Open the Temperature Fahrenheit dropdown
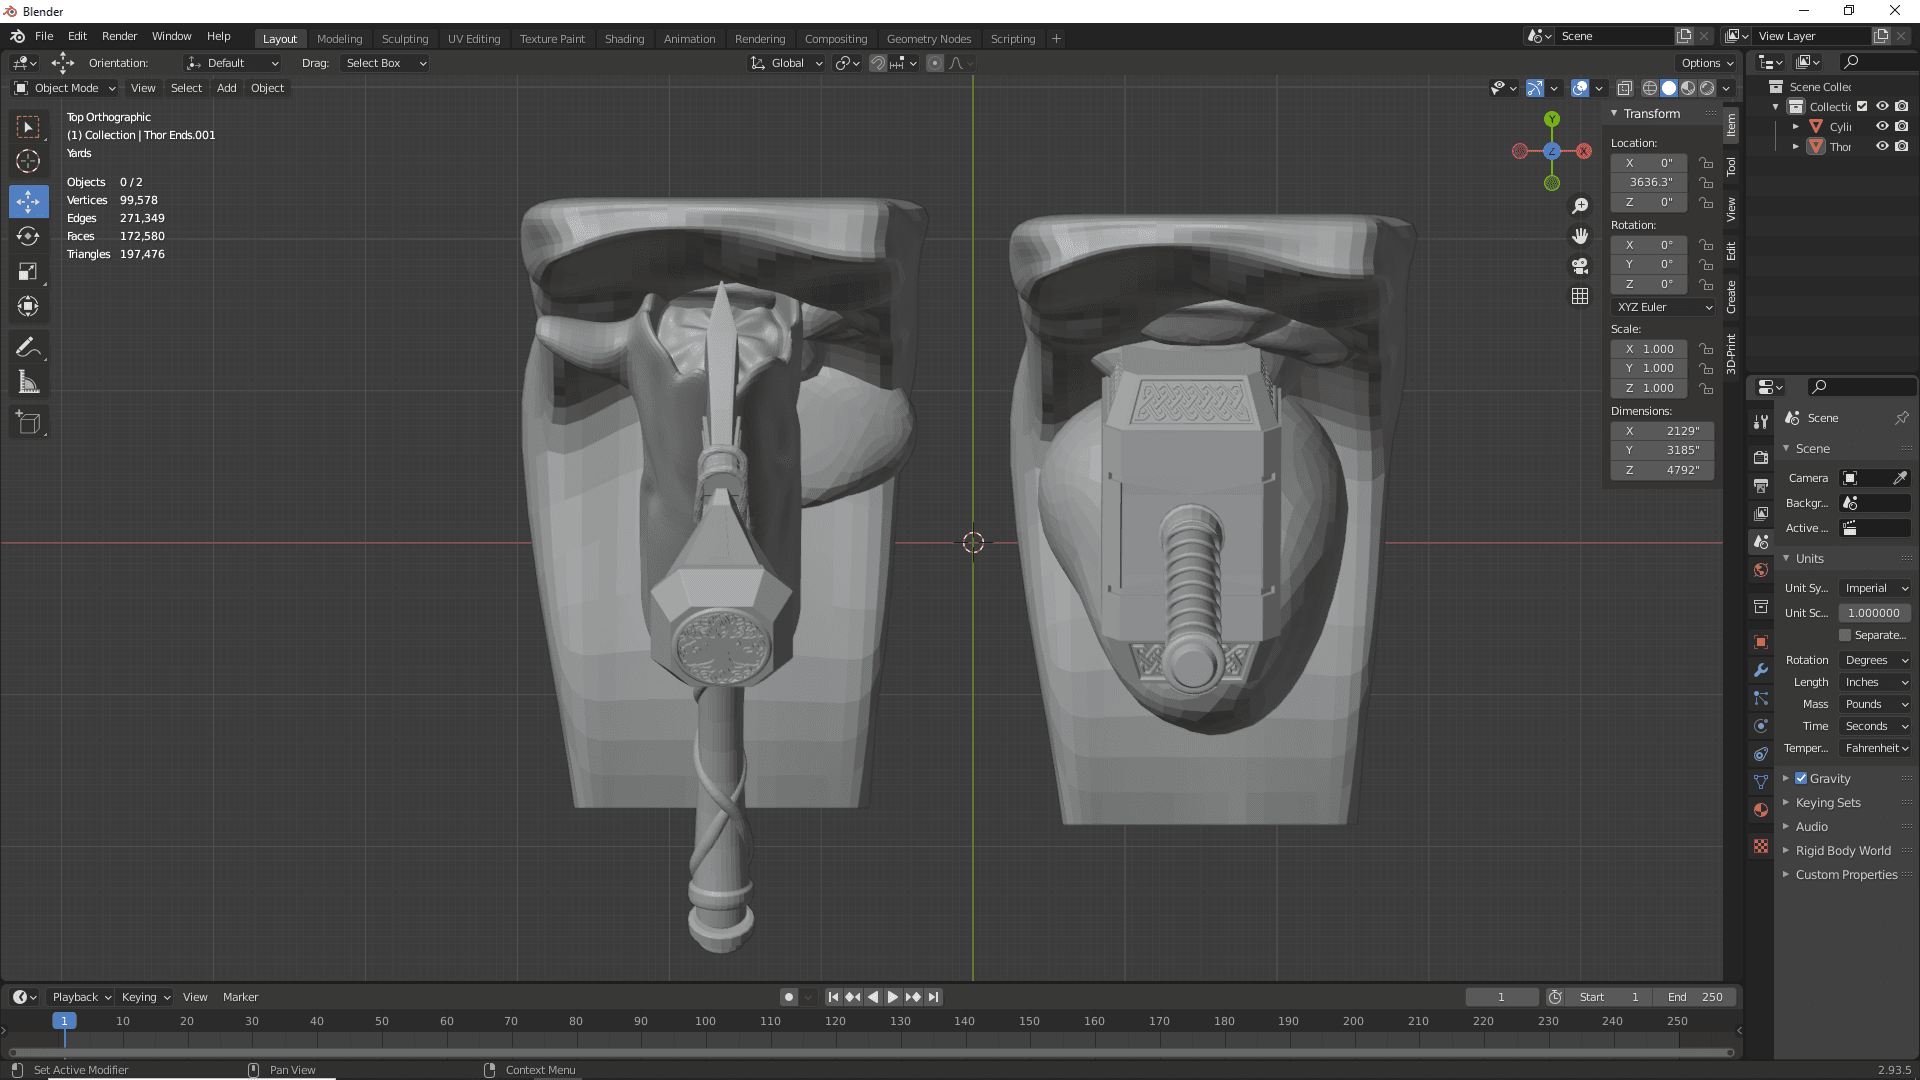This screenshot has height=1080, width=1920. [1875, 748]
